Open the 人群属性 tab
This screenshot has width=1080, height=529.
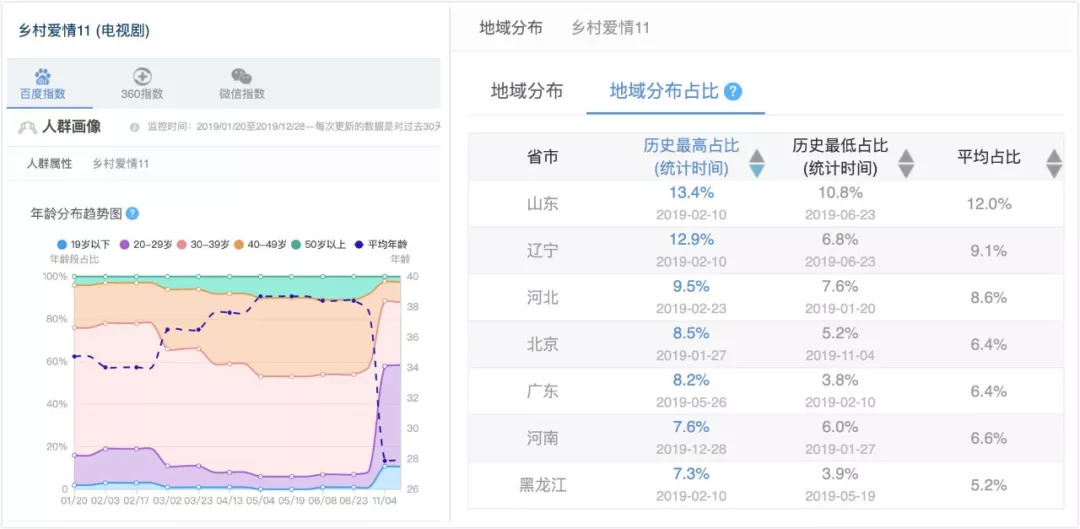click(x=49, y=163)
